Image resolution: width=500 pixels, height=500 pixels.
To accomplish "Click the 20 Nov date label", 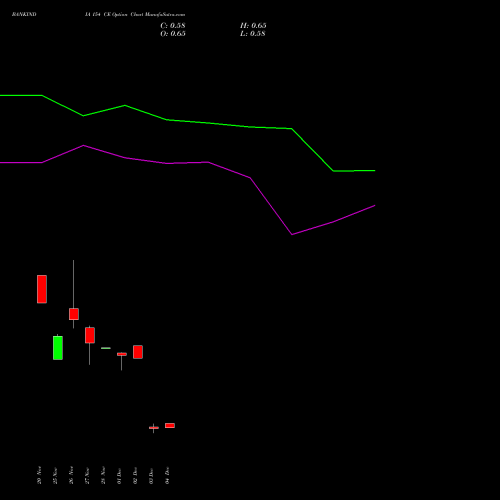I will 39,475.
